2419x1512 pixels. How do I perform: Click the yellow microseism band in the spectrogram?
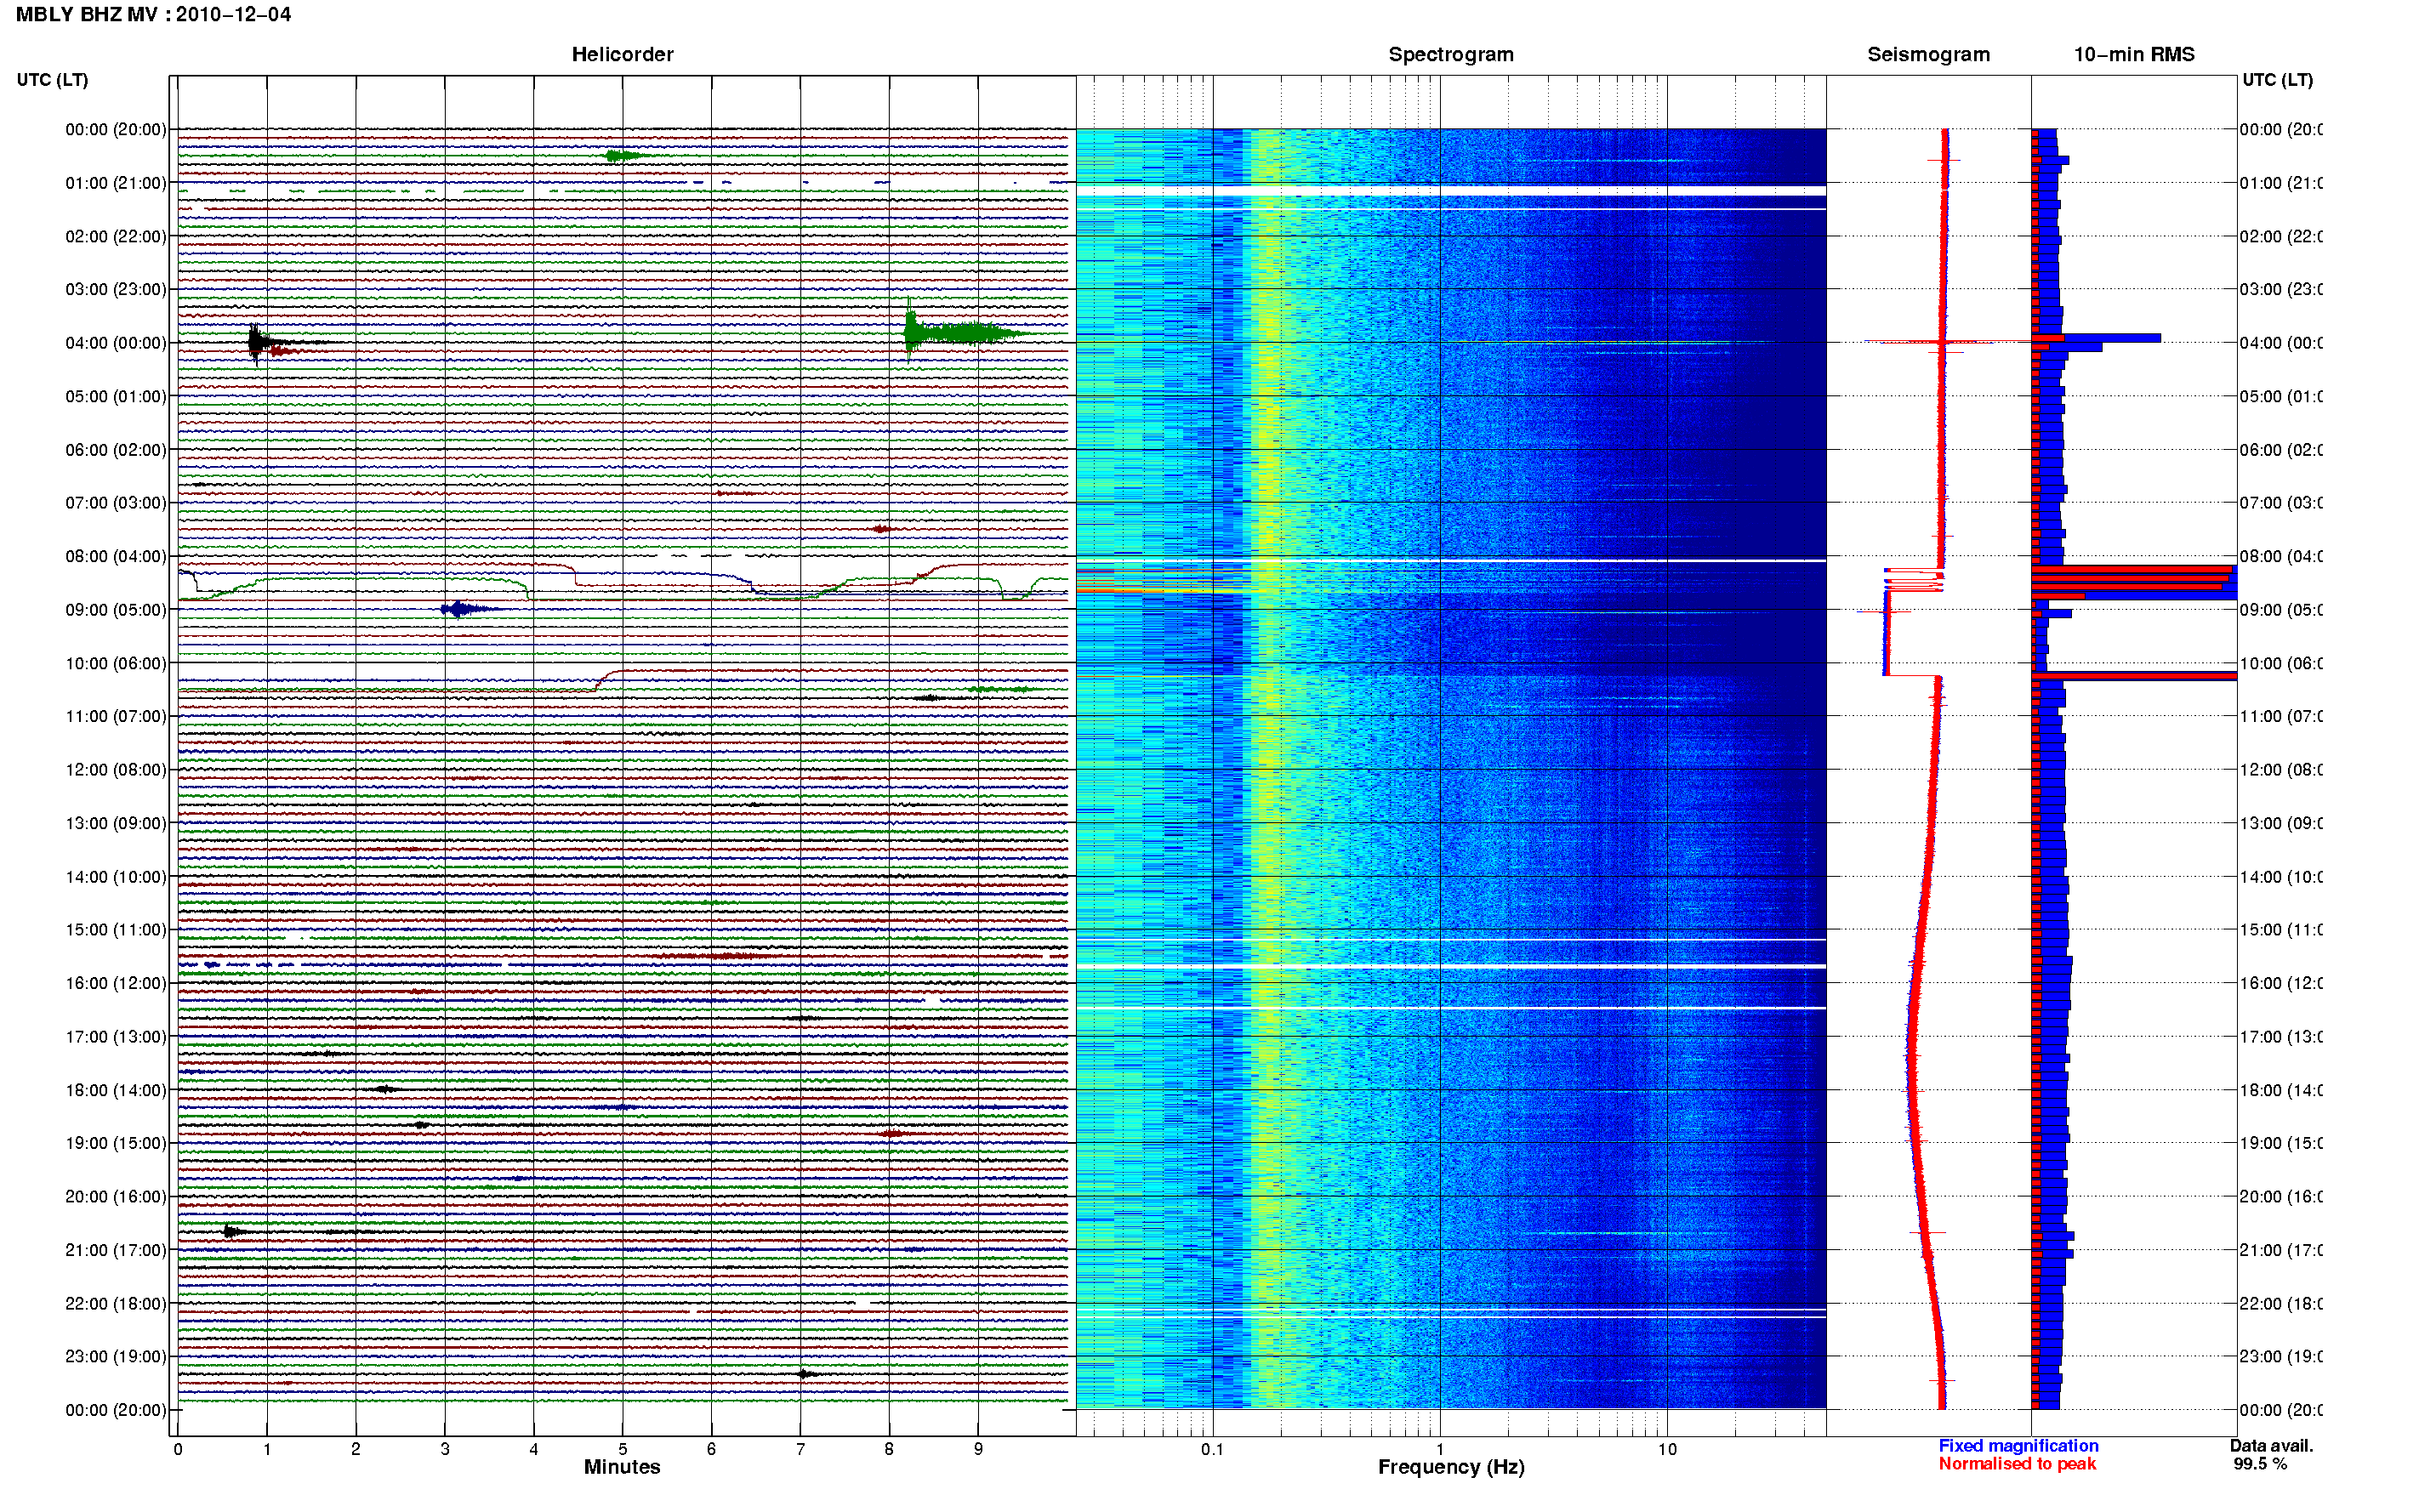pos(1268,768)
